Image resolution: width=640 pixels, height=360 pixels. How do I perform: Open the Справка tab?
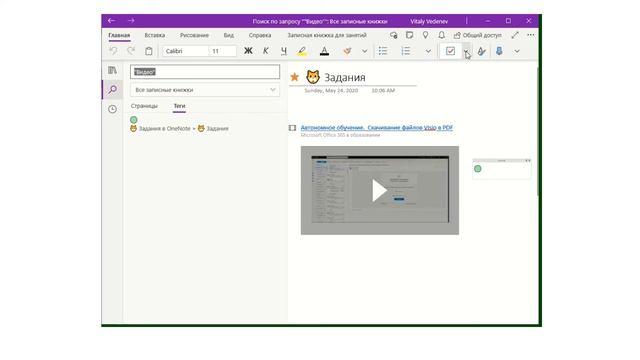pyautogui.click(x=260, y=36)
